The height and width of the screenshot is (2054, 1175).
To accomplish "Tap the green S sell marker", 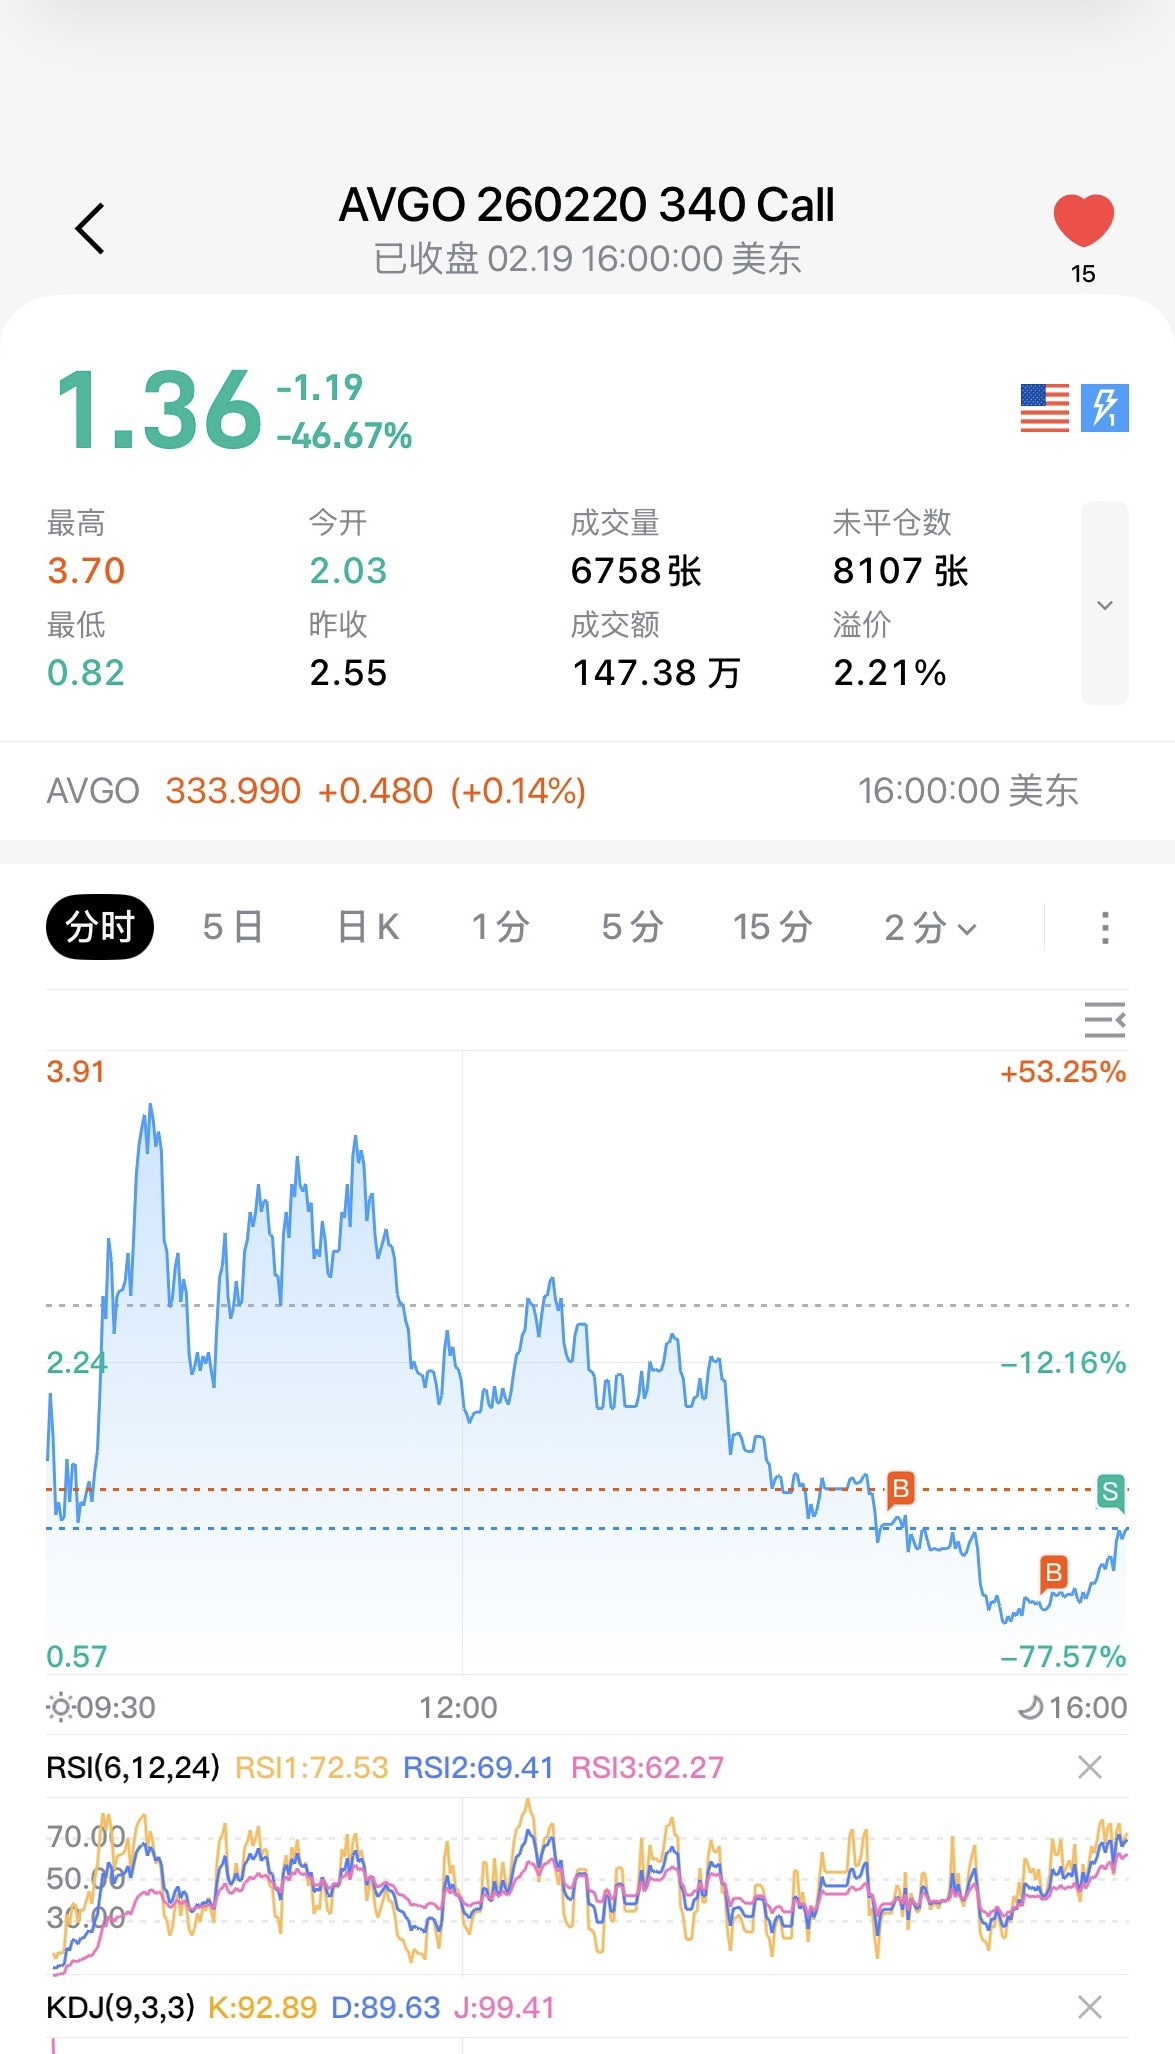I will tap(1109, 1491).
